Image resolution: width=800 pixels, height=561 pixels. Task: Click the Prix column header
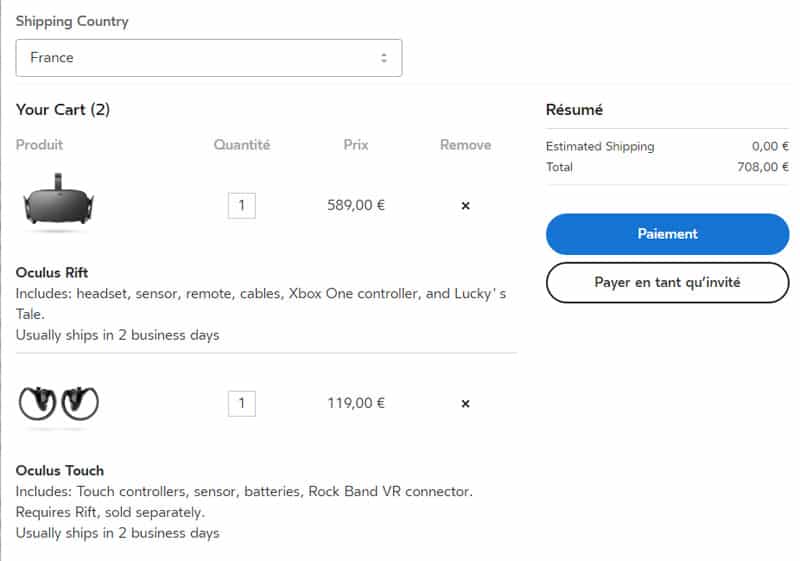(x=356, y=145)
